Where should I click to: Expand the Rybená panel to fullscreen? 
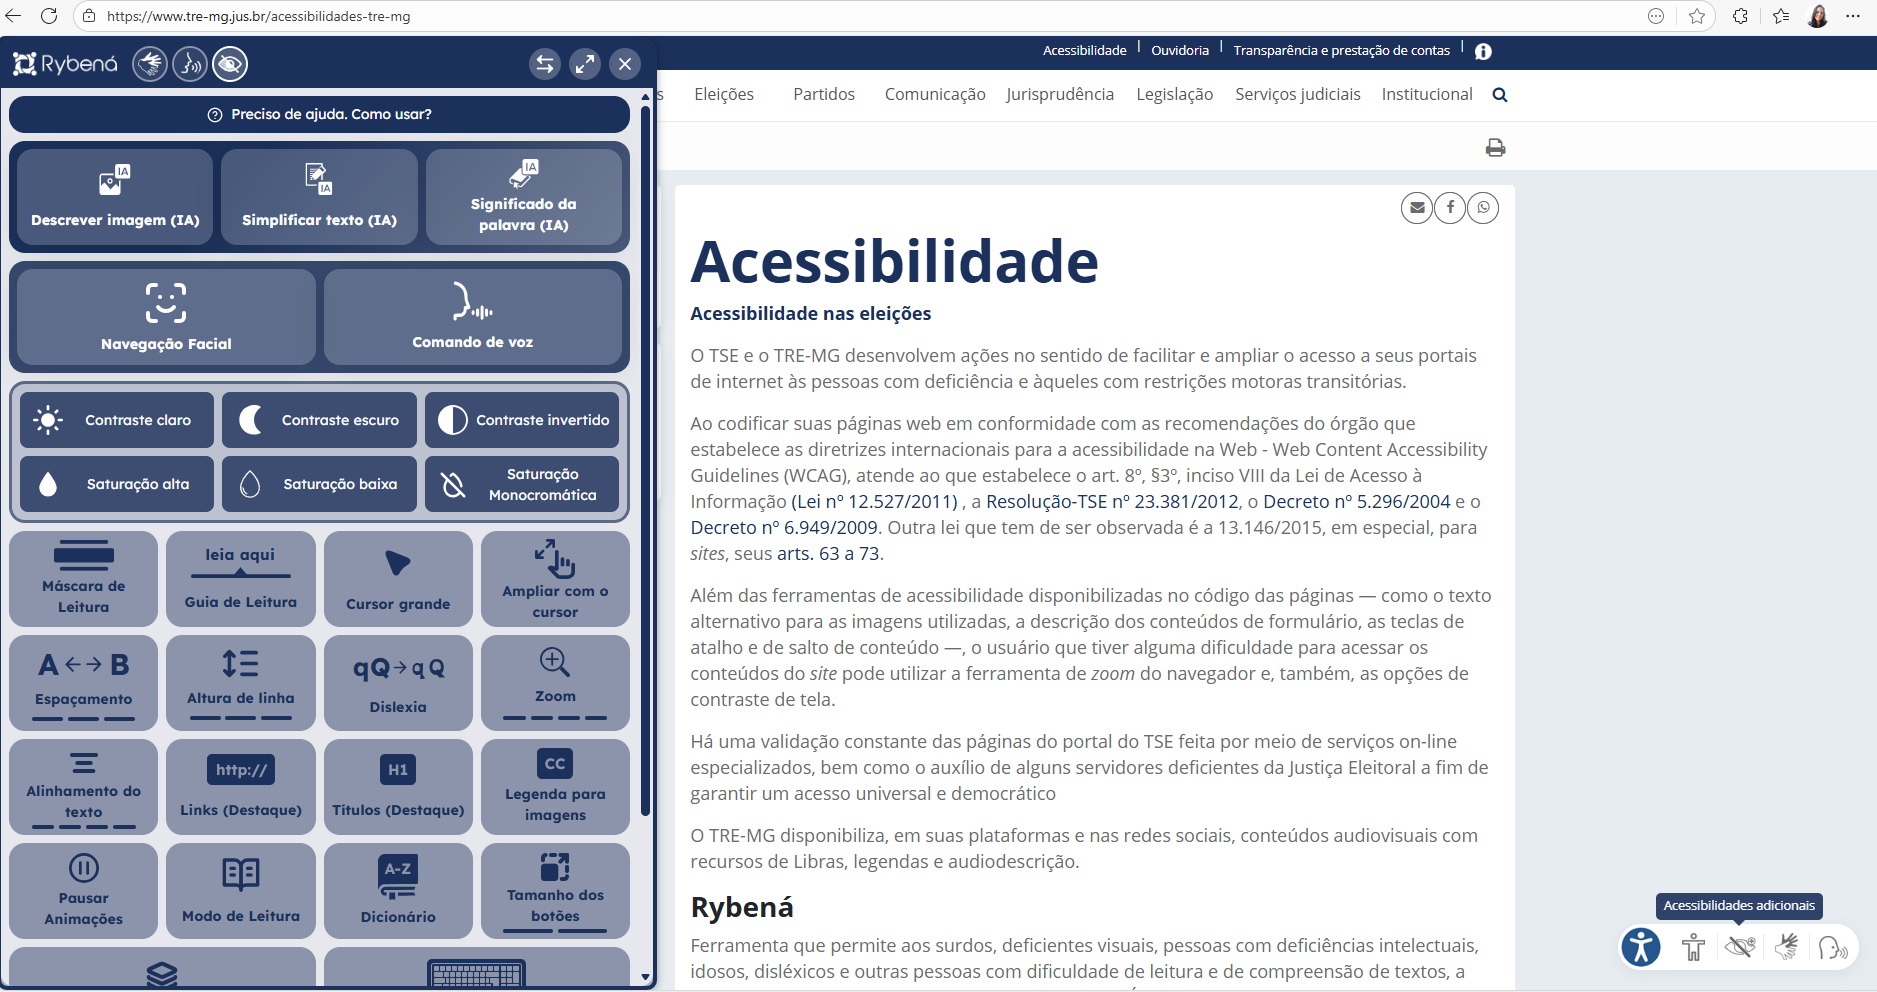tap(585, 64)
